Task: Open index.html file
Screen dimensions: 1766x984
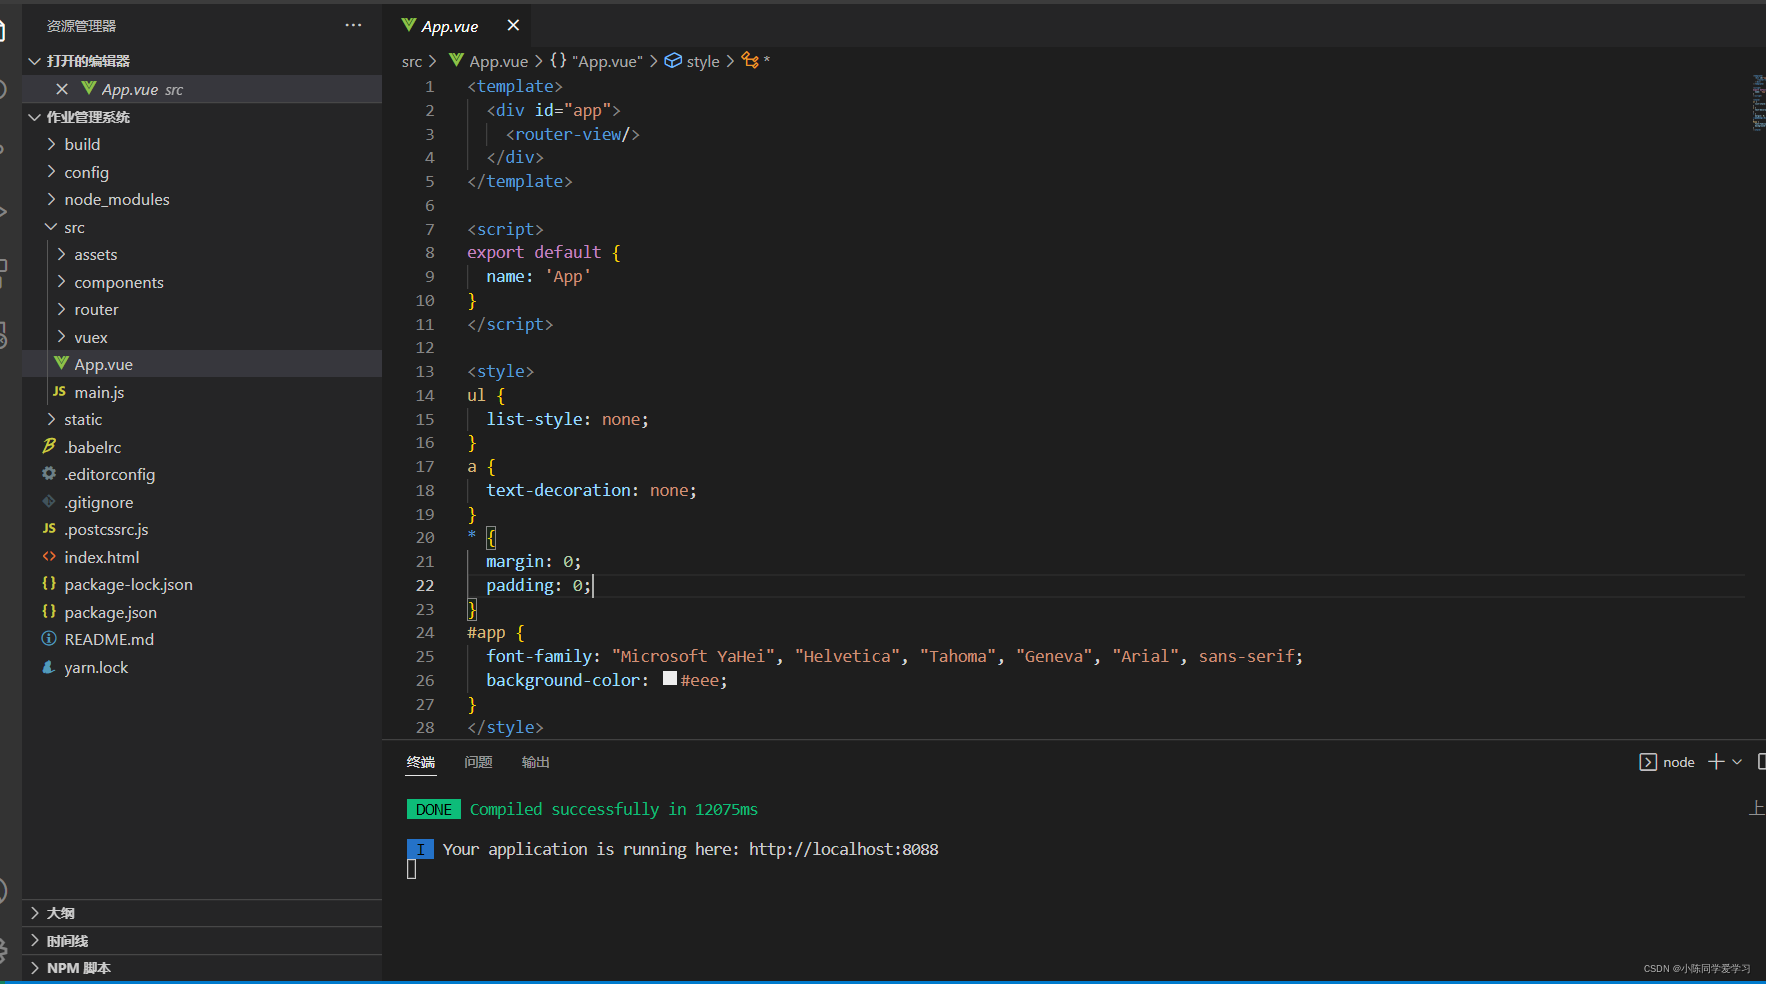Action: click(202, 557)
